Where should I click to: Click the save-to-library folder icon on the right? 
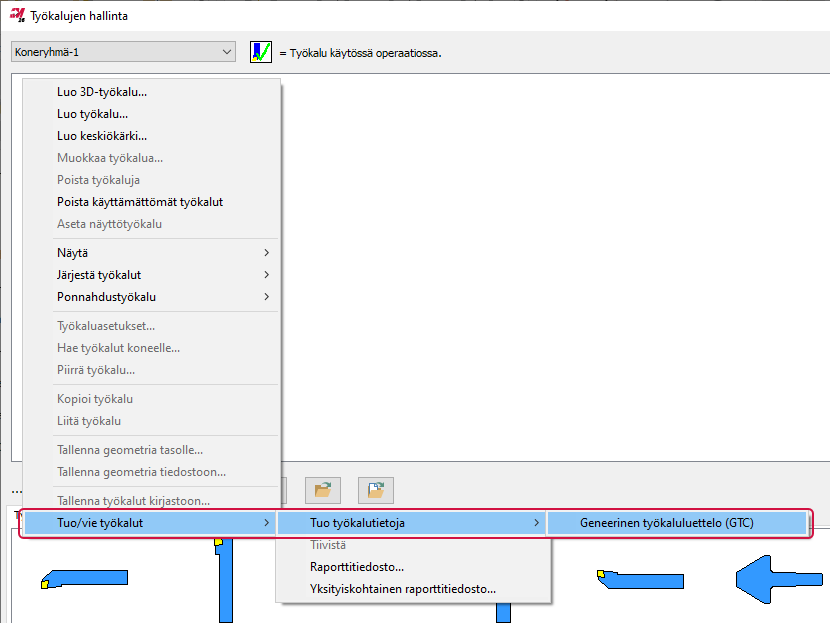[375, 490]
